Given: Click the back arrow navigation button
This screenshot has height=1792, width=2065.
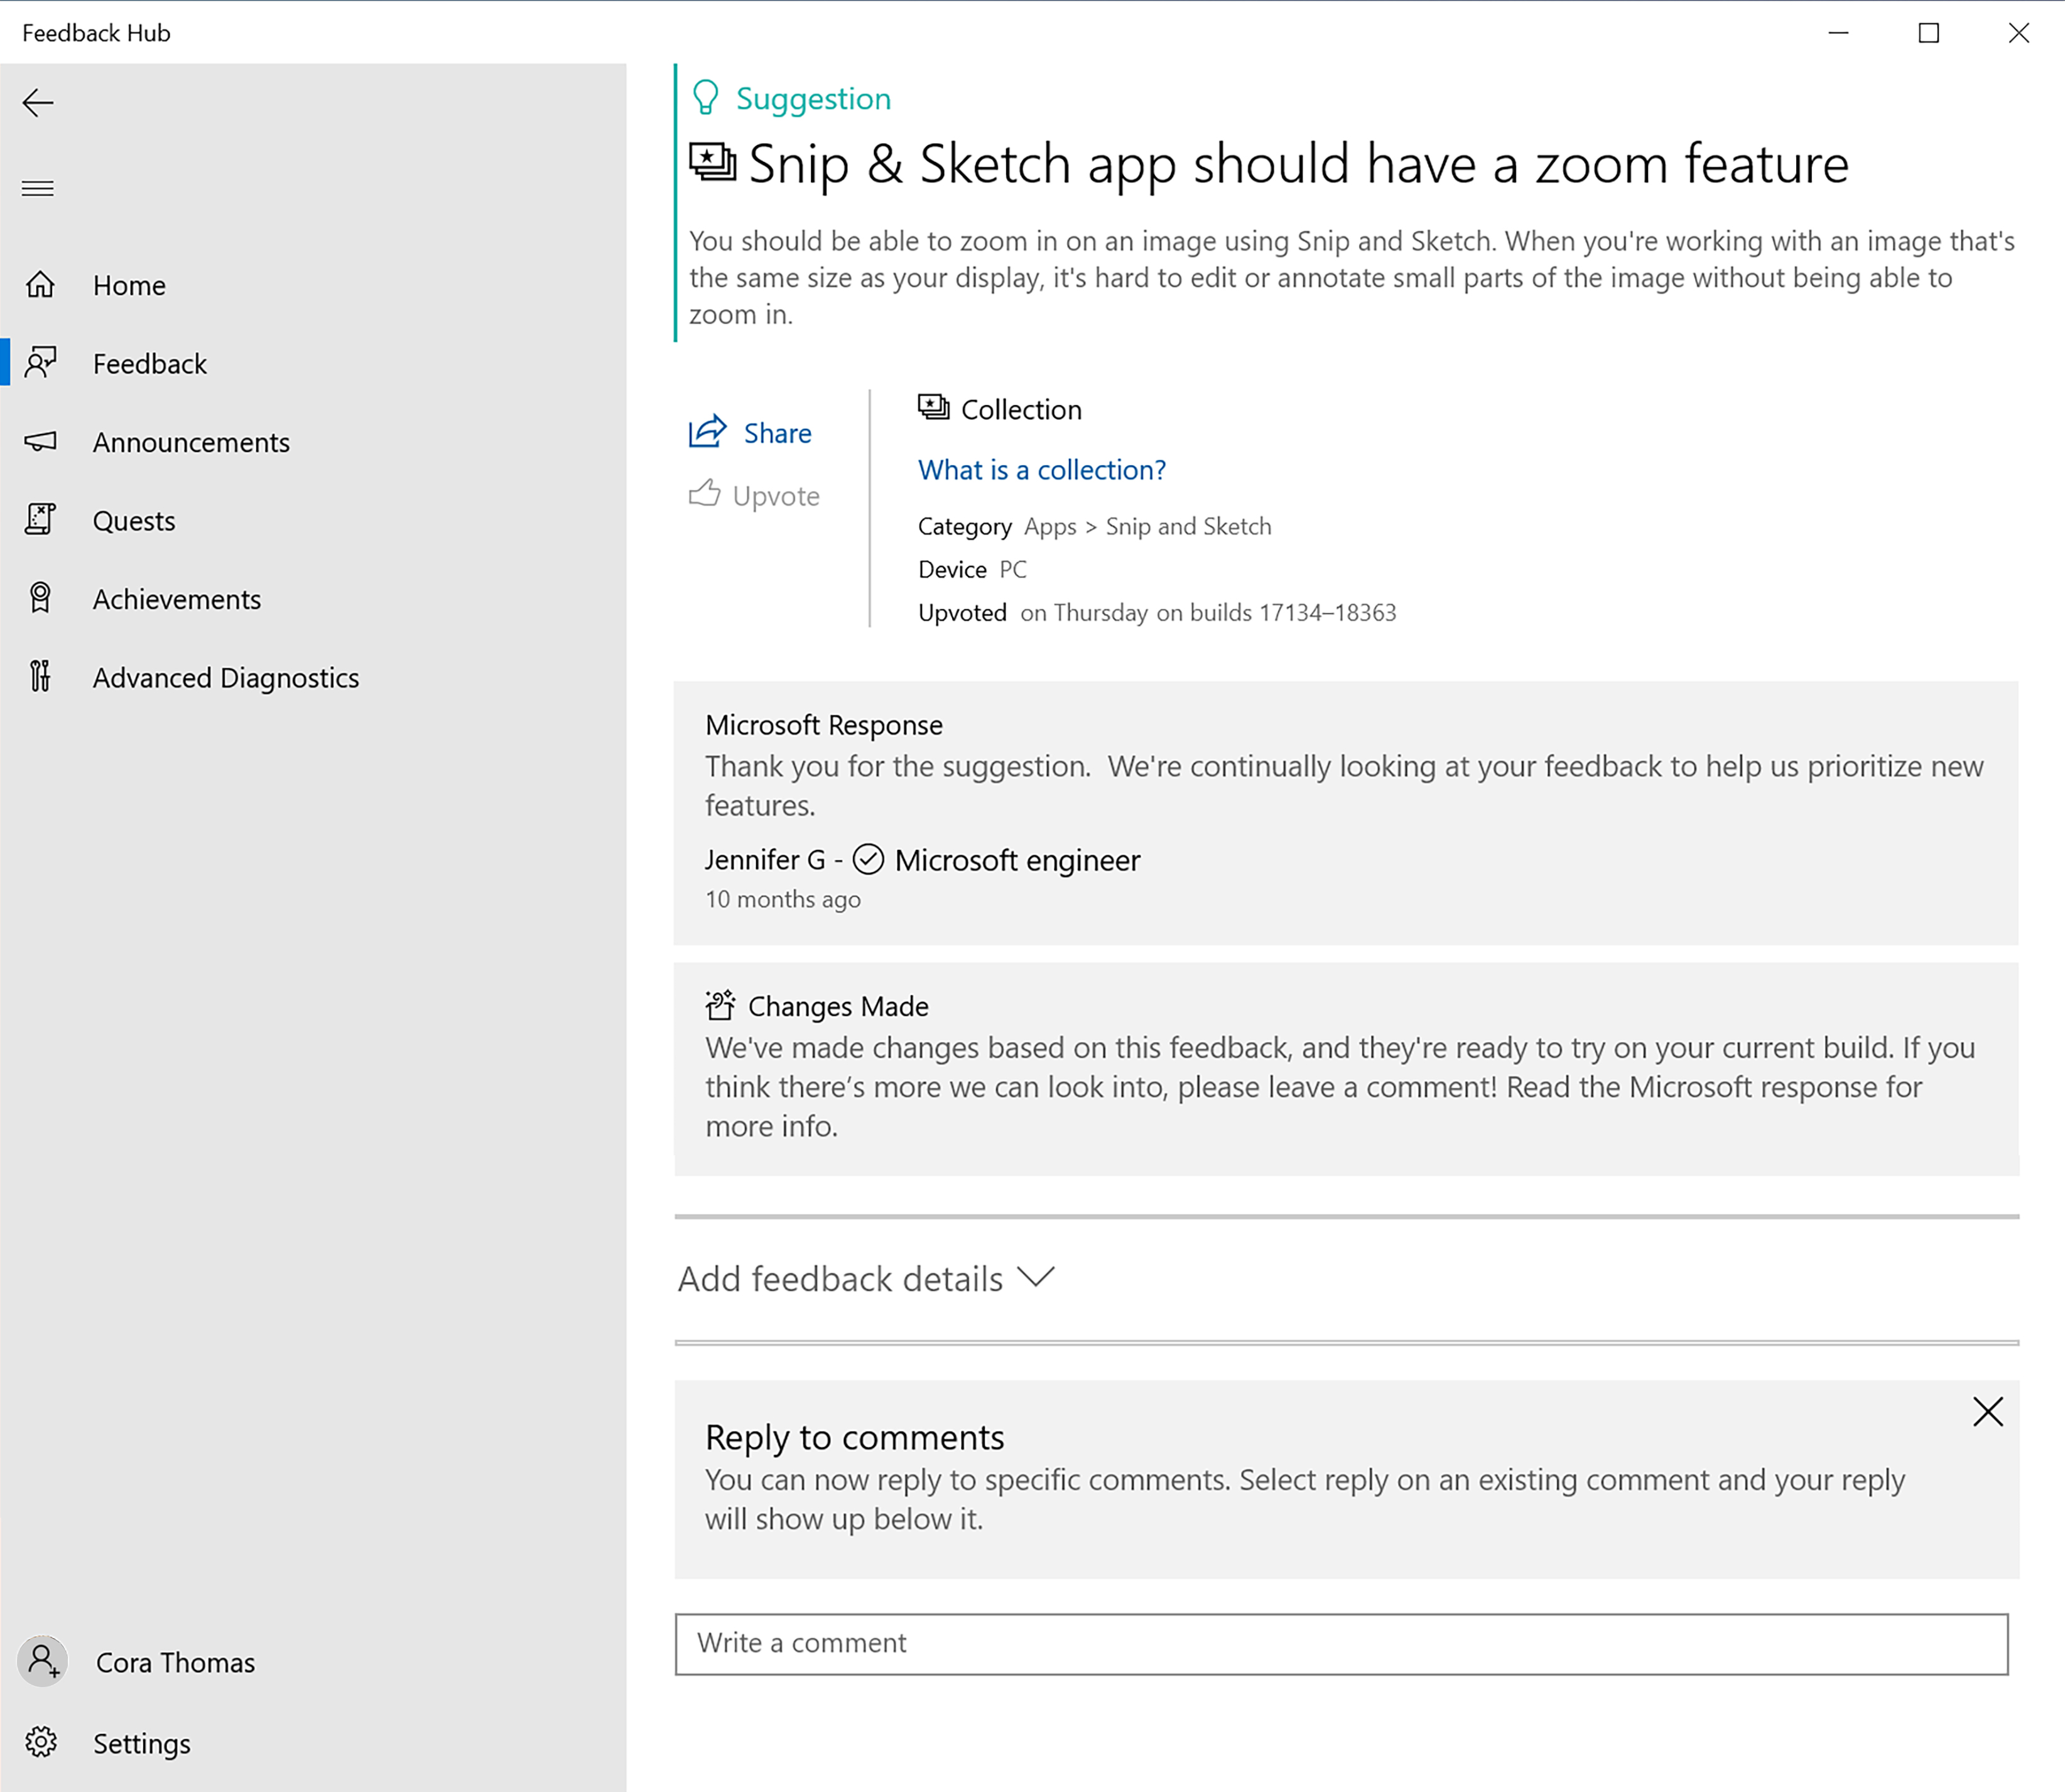Looking at the screenshot, I should click(39, 102).
